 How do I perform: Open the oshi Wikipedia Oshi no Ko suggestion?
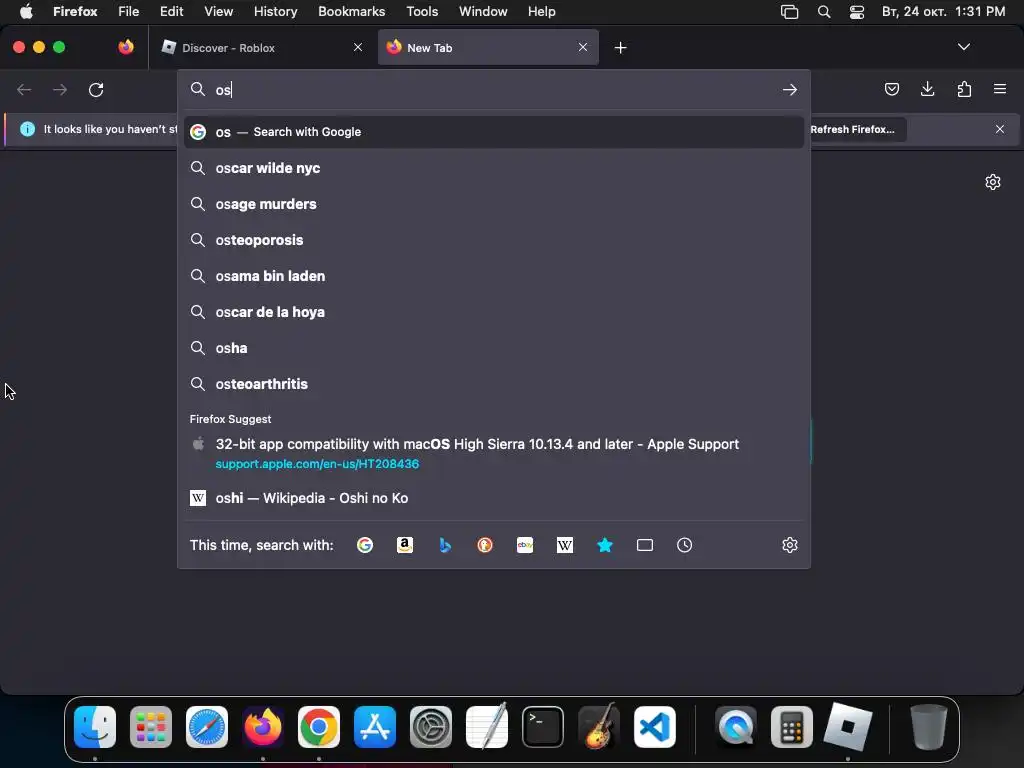click(494, 498)
